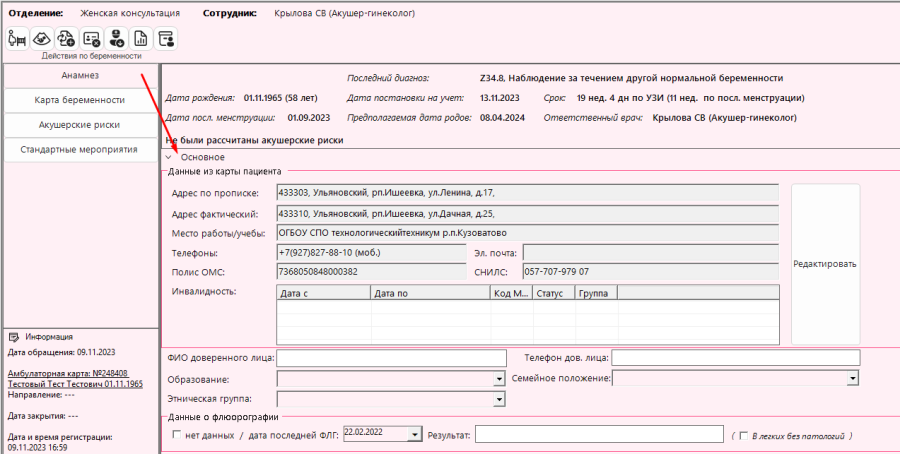The height and width of the screenshot is (454, 900).
Task: Open the дата последней ФЛГ date picker
Action: 416,434
